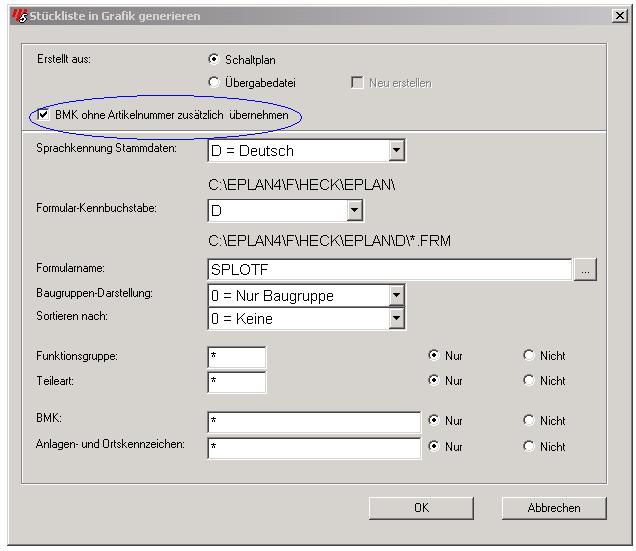Click the Erstellt aus: label
The height and width of the screenshot is (551, 636).
tap(64, 59)
